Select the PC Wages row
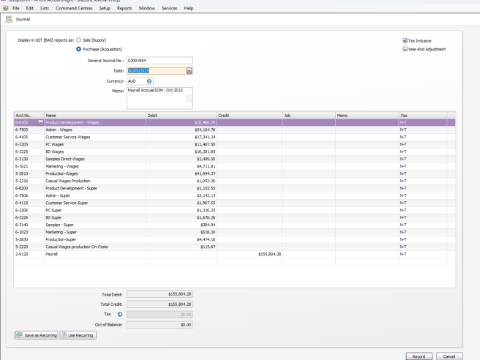Viewport: 480px width, 360px height. coord(234,144)
